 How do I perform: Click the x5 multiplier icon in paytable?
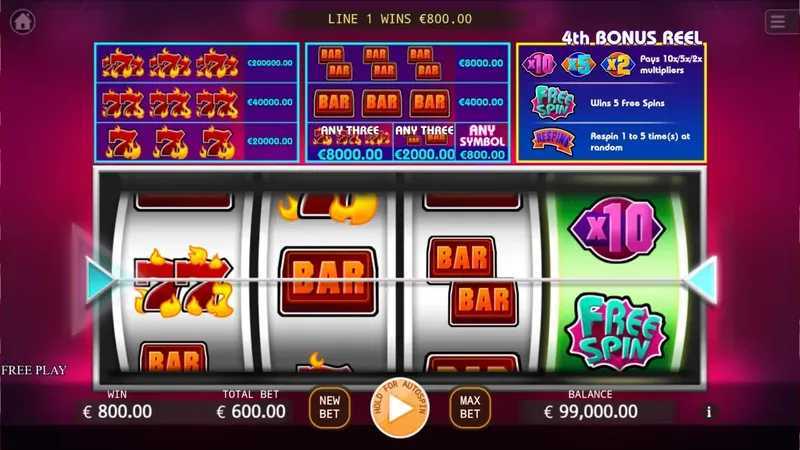pos(579,64)
